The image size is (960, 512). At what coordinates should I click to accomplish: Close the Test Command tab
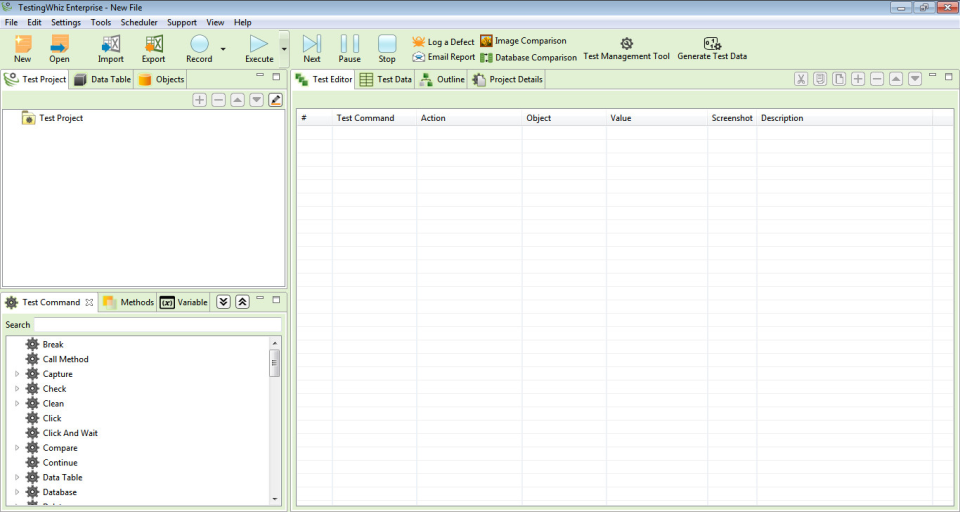coord(89,303)
